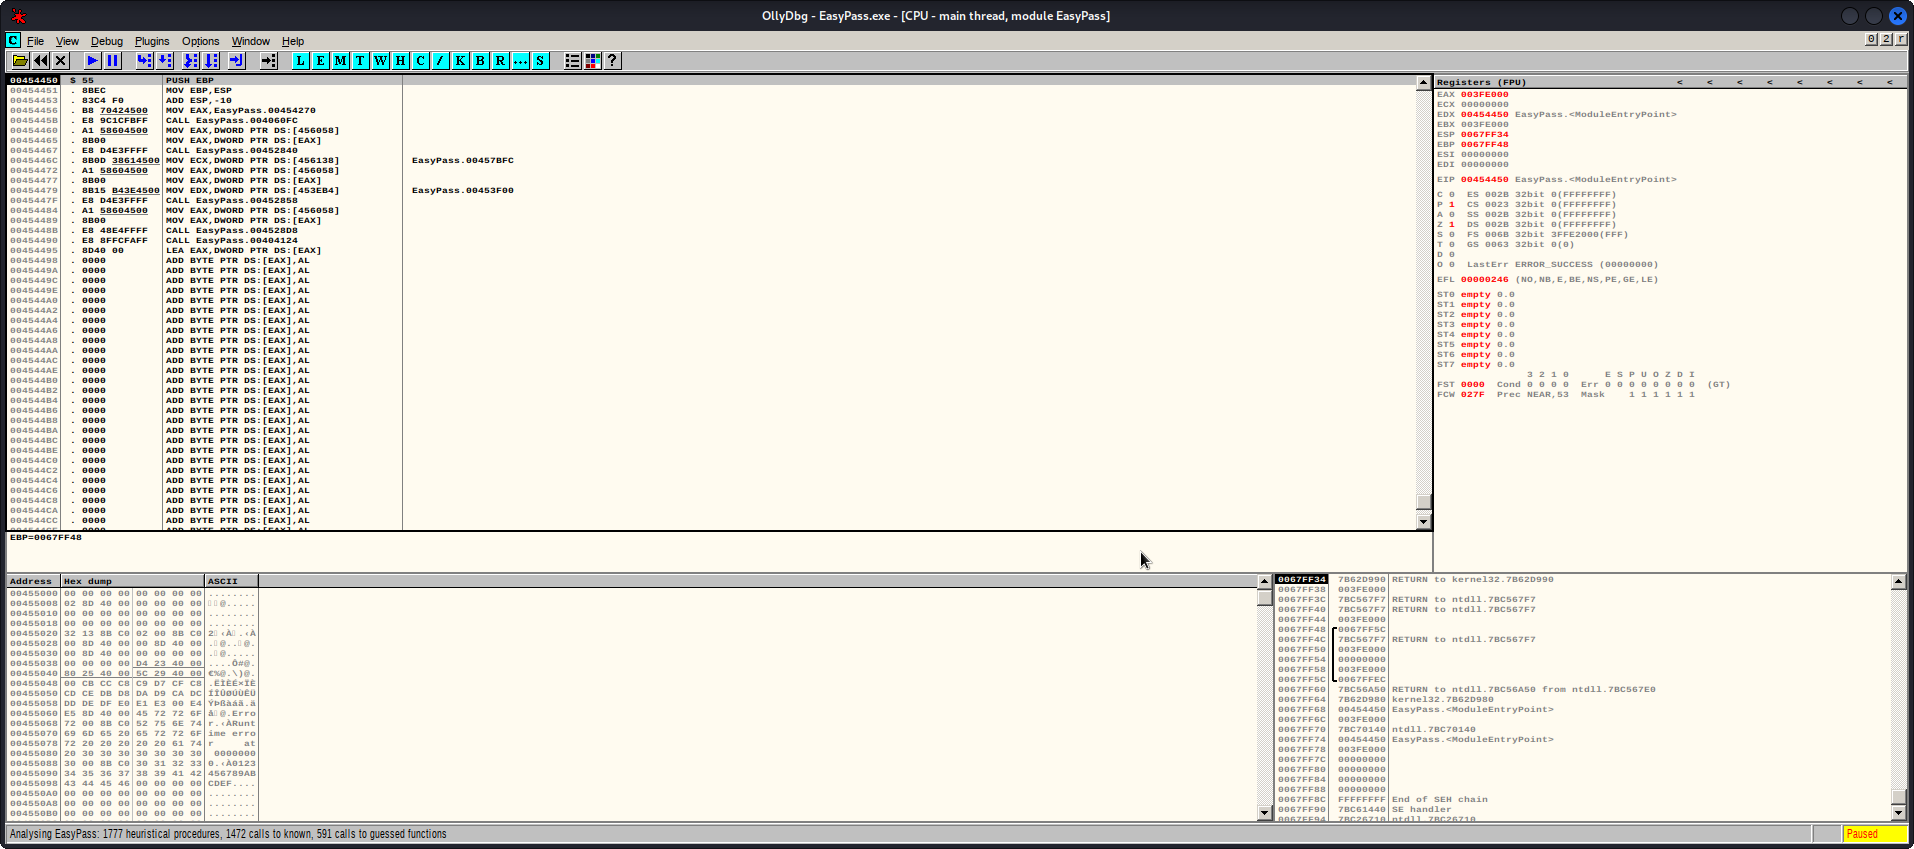Open the View menu
The height and width of the screenshot is (849, 1914).
click(67, 41)
